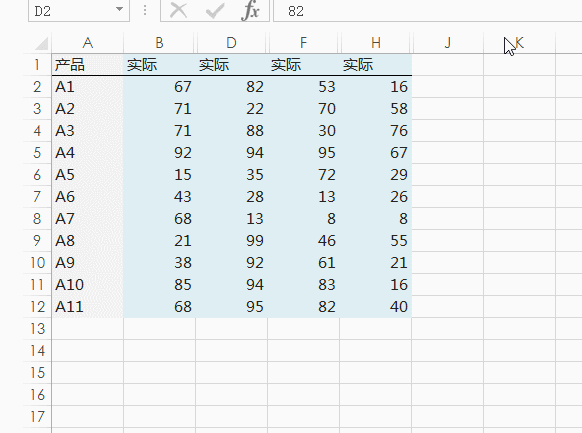
Task: Click the Select All corner triangle
Action: [x=41, y=43]
